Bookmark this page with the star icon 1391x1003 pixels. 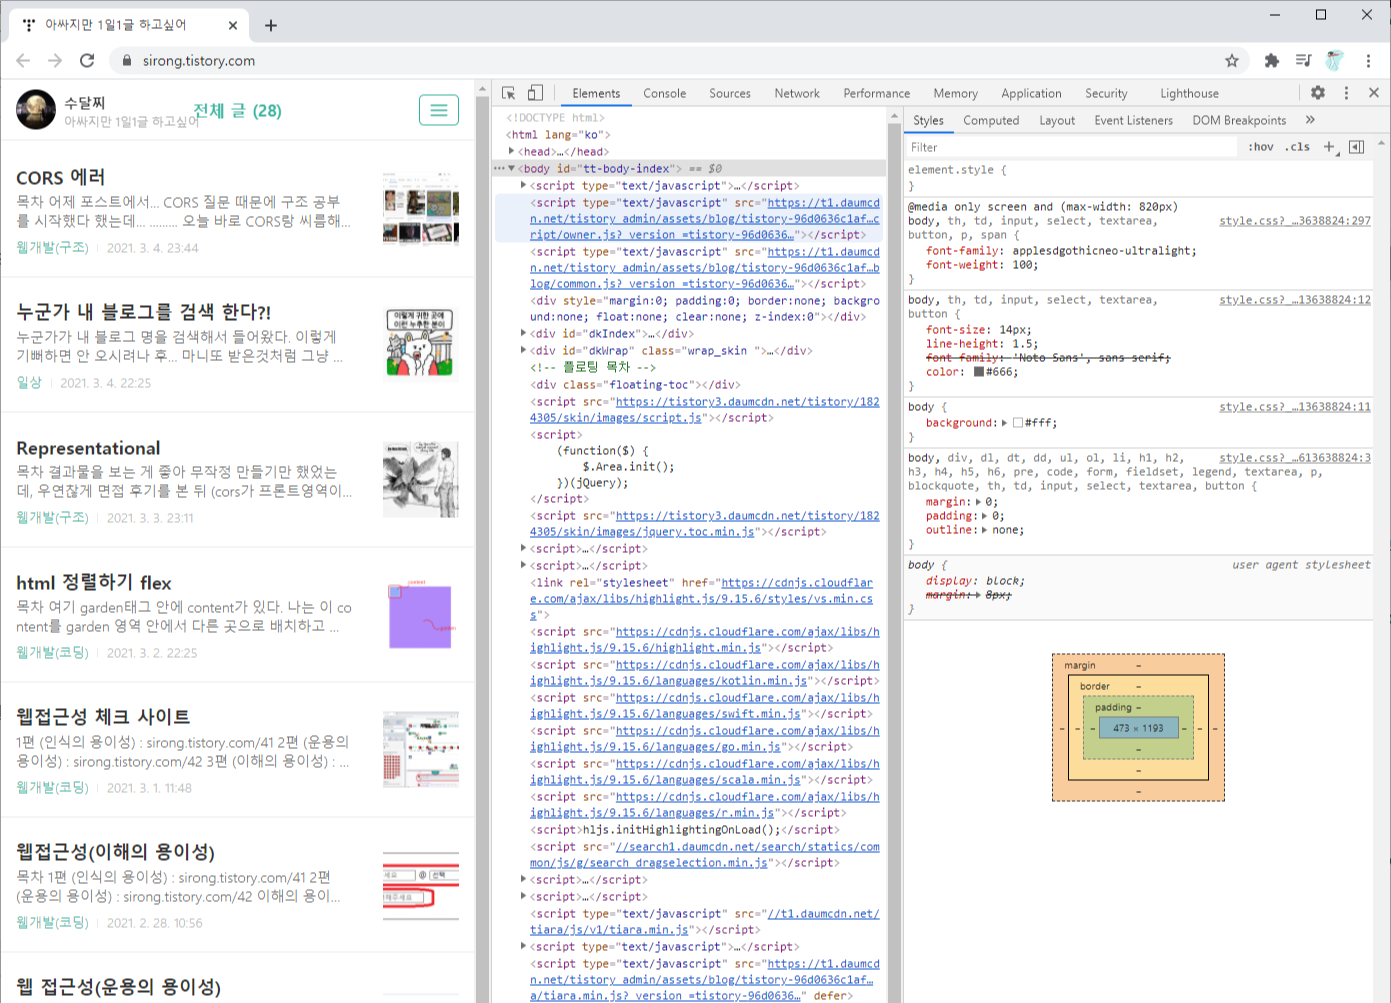pyautogui.click(x=1232, y=60)
